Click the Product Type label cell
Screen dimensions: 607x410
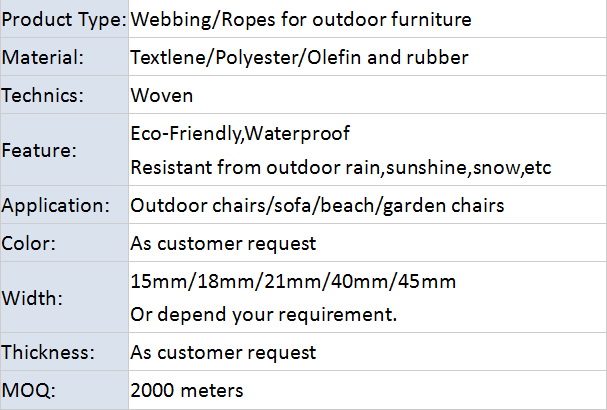[63, 19]
